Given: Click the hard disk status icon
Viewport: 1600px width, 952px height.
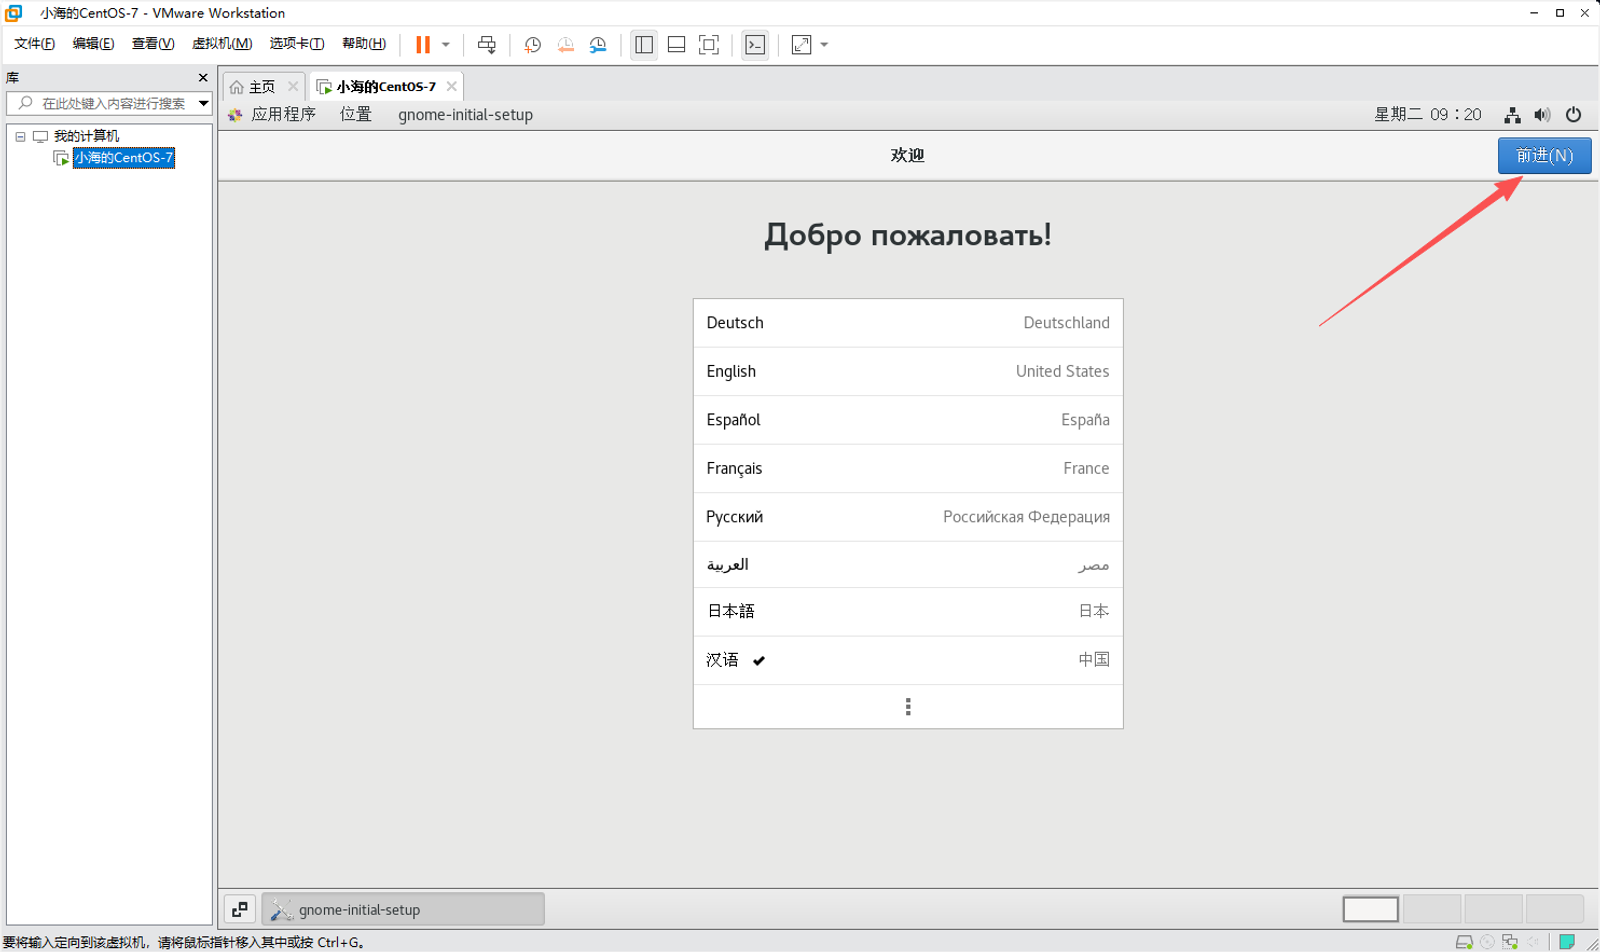Looking at the screenshot, I should 1464,942.
